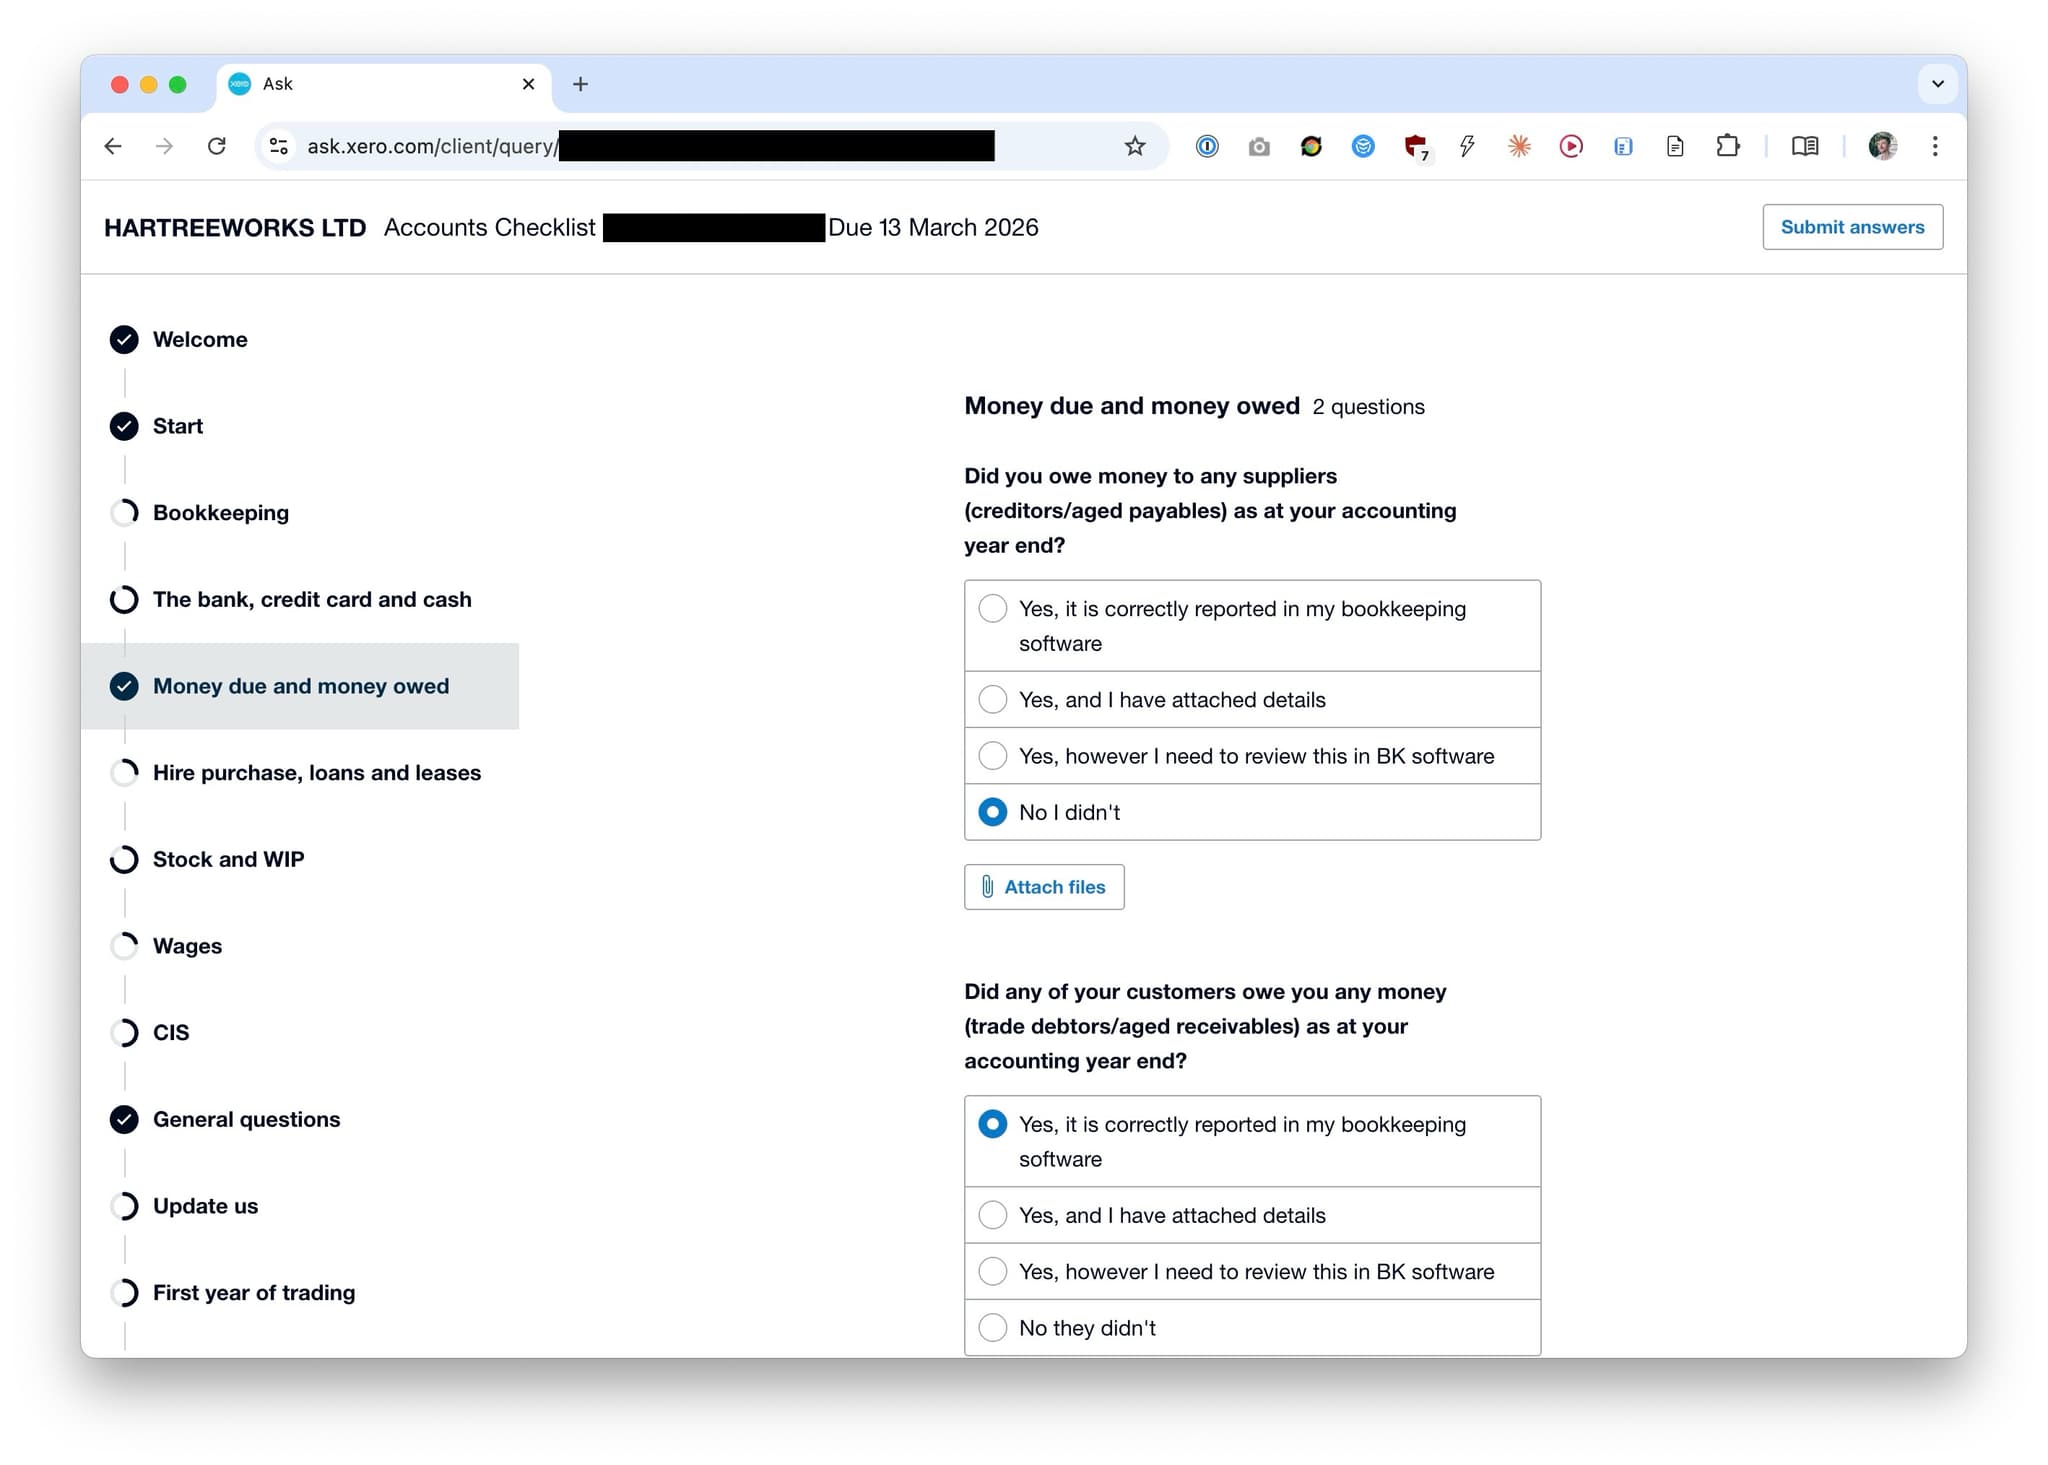Open the chevron dropdown at top right
Screen dimensions: 2048x1465
(1937, 84)
